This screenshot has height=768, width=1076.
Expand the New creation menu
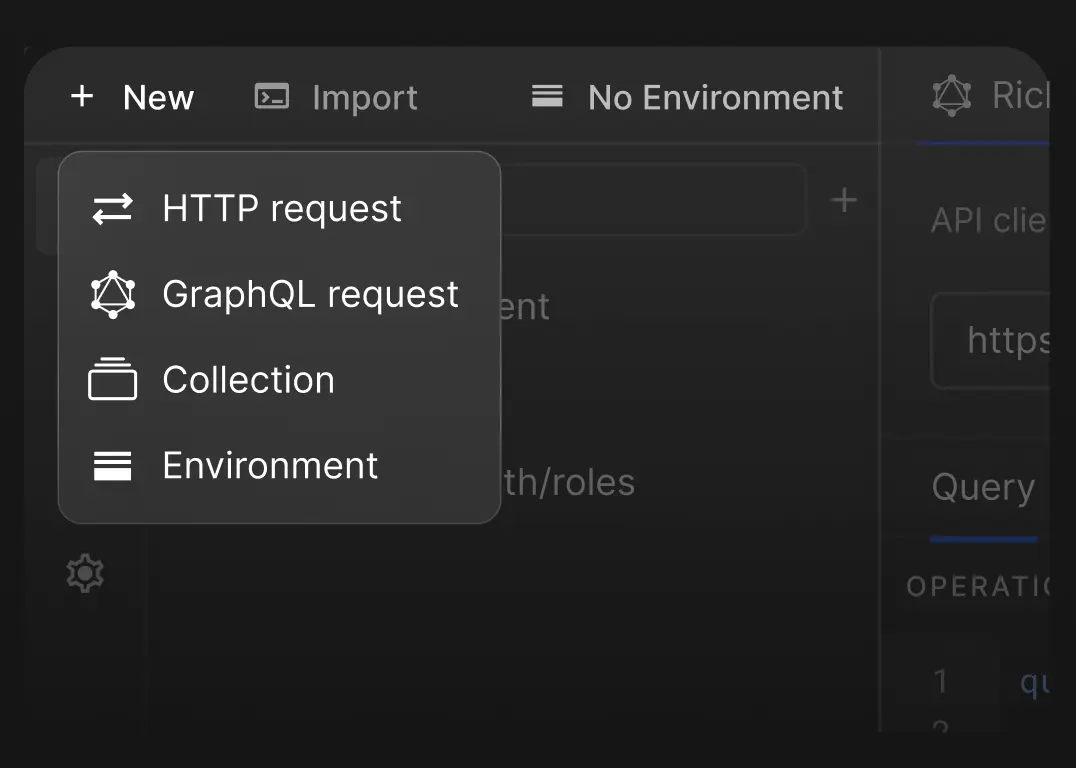coord(133,96)
